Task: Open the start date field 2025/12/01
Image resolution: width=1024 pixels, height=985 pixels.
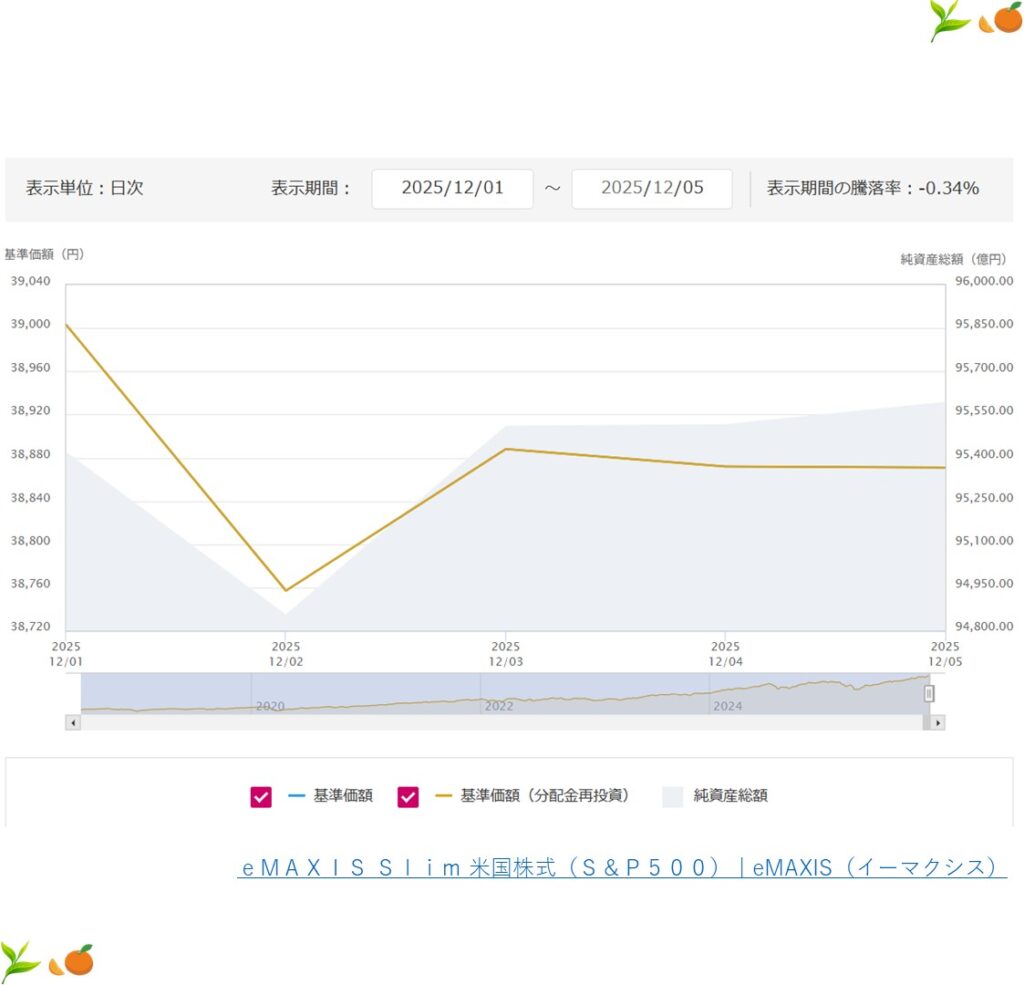Action: (x=452, y=188)
